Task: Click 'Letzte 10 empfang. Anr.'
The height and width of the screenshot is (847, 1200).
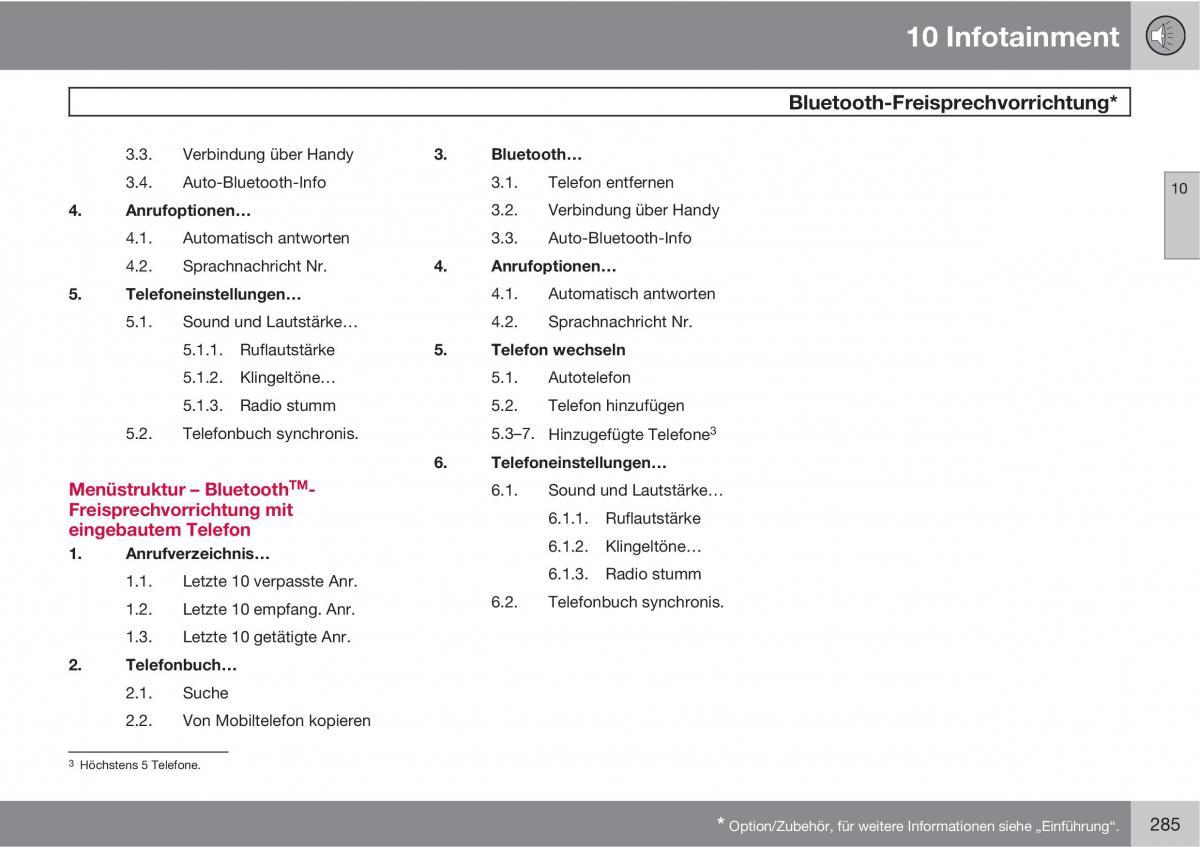Action: [x=268, y=609]
